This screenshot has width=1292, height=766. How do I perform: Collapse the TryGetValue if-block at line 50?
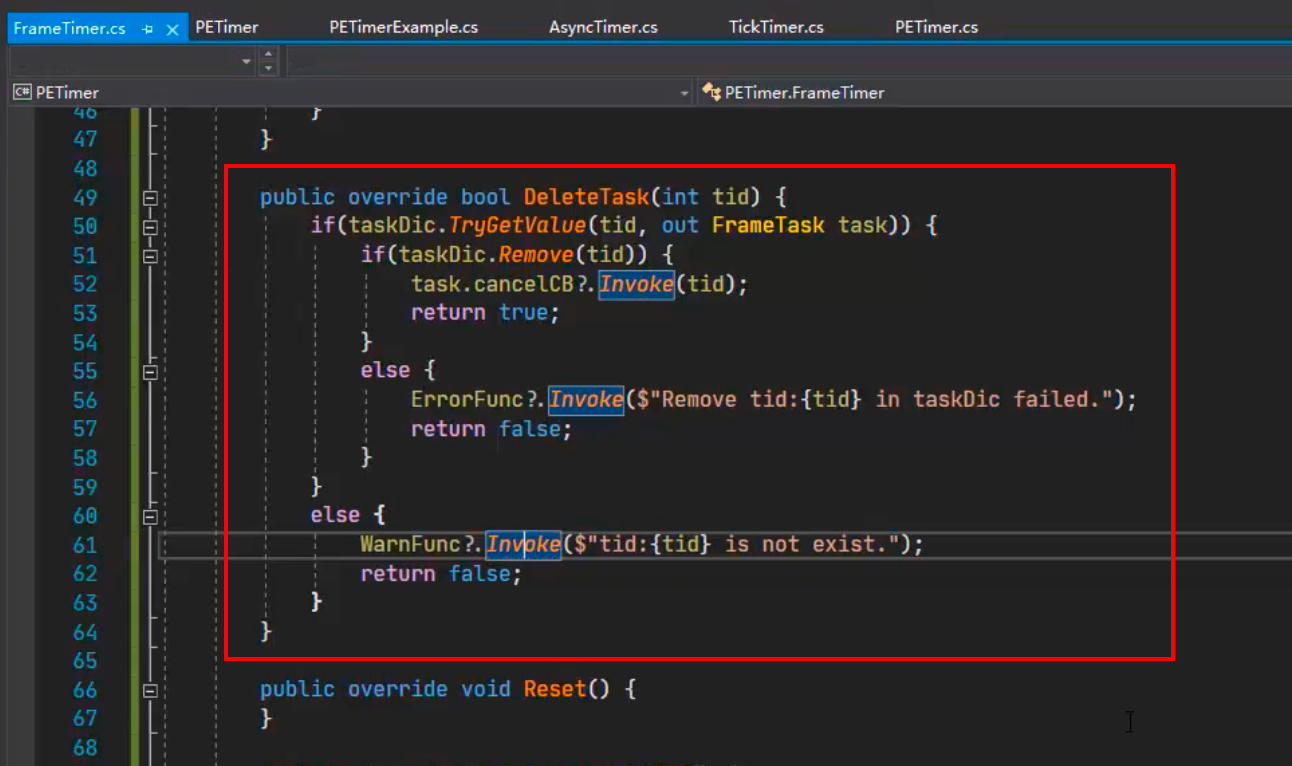pyautogui.click(x=150, y=227)
